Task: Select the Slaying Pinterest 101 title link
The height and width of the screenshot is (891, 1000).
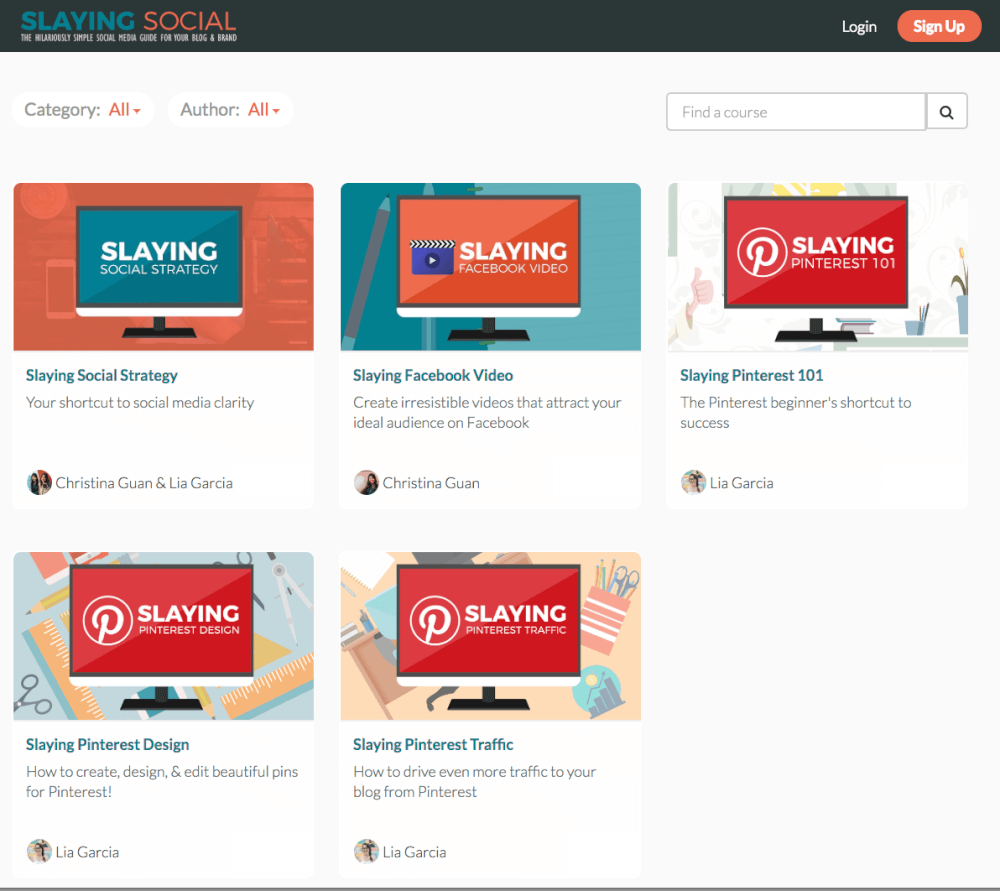Action: click(x=751, y=375)
